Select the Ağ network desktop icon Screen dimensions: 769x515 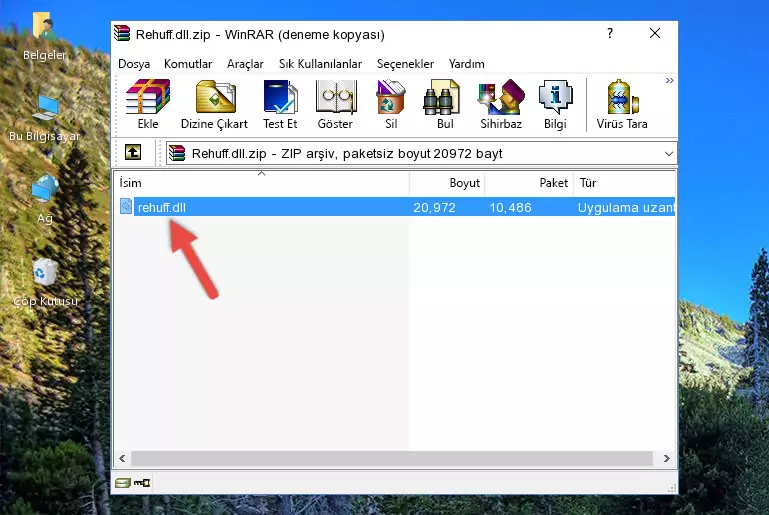click(x=45, y=200)
